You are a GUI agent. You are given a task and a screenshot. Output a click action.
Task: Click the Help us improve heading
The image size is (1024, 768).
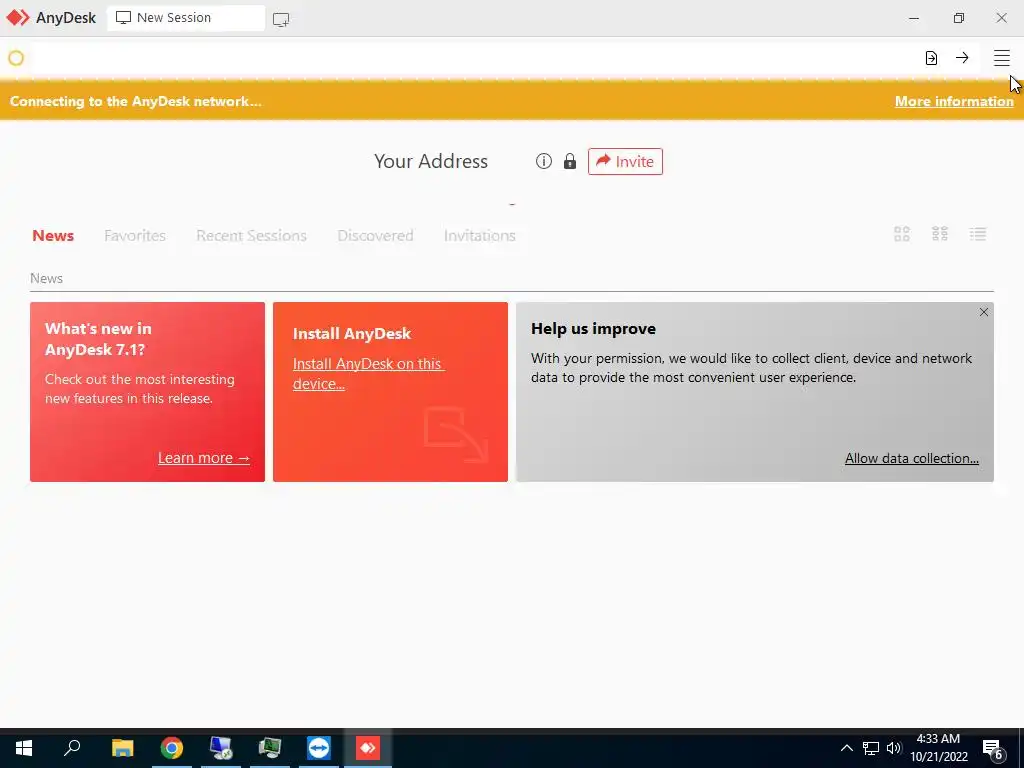(x=594, y=328)
